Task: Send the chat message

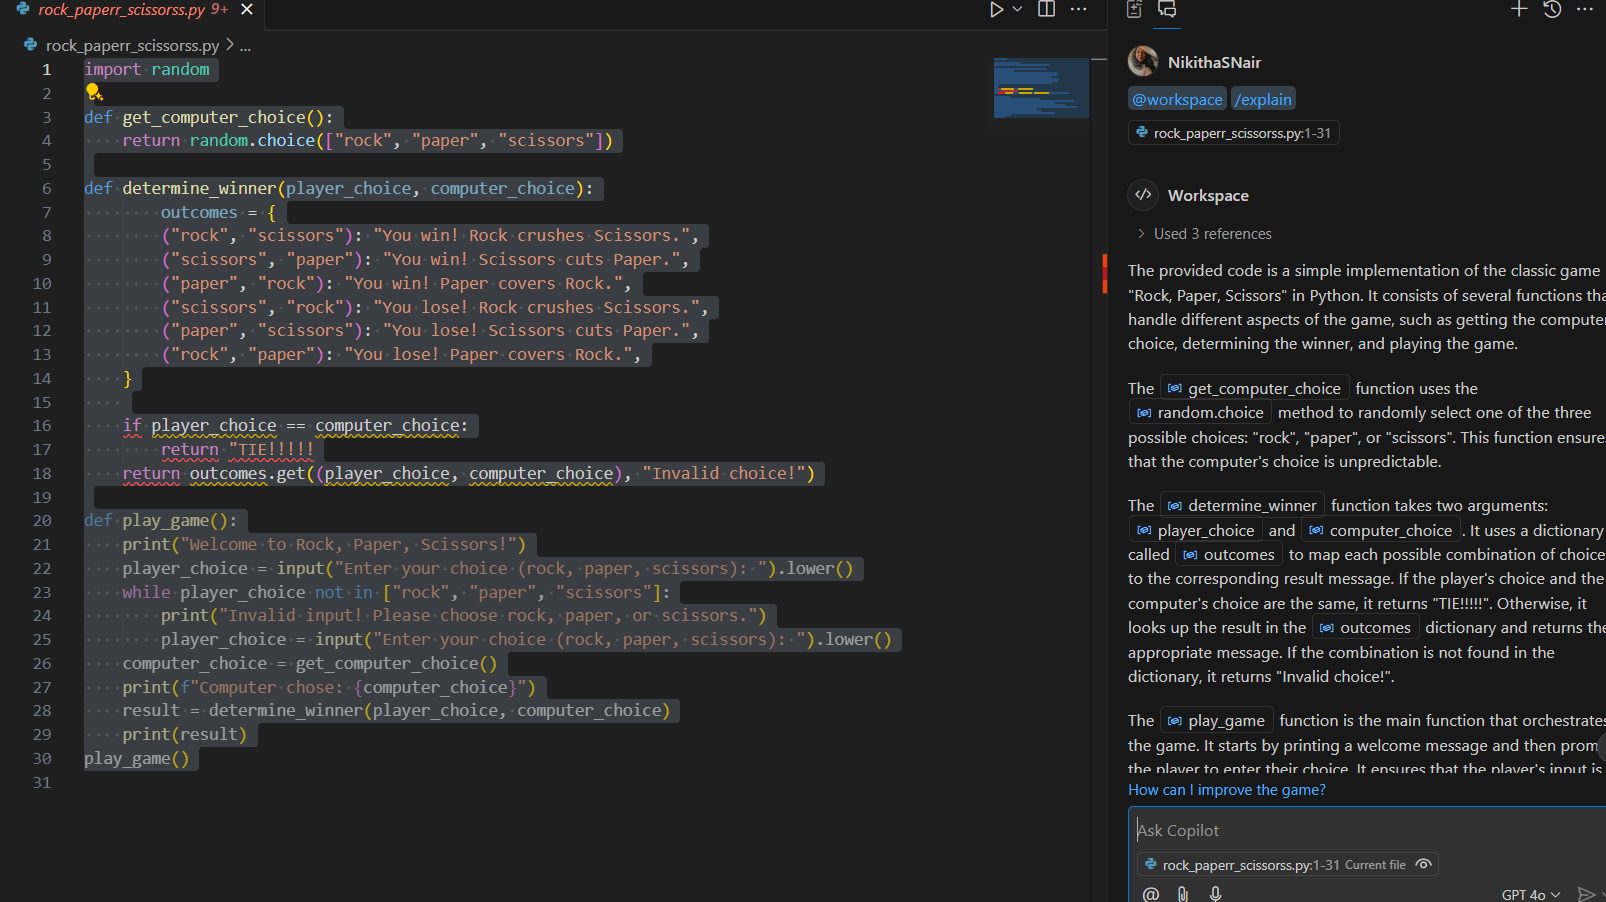Action: 1585,894
